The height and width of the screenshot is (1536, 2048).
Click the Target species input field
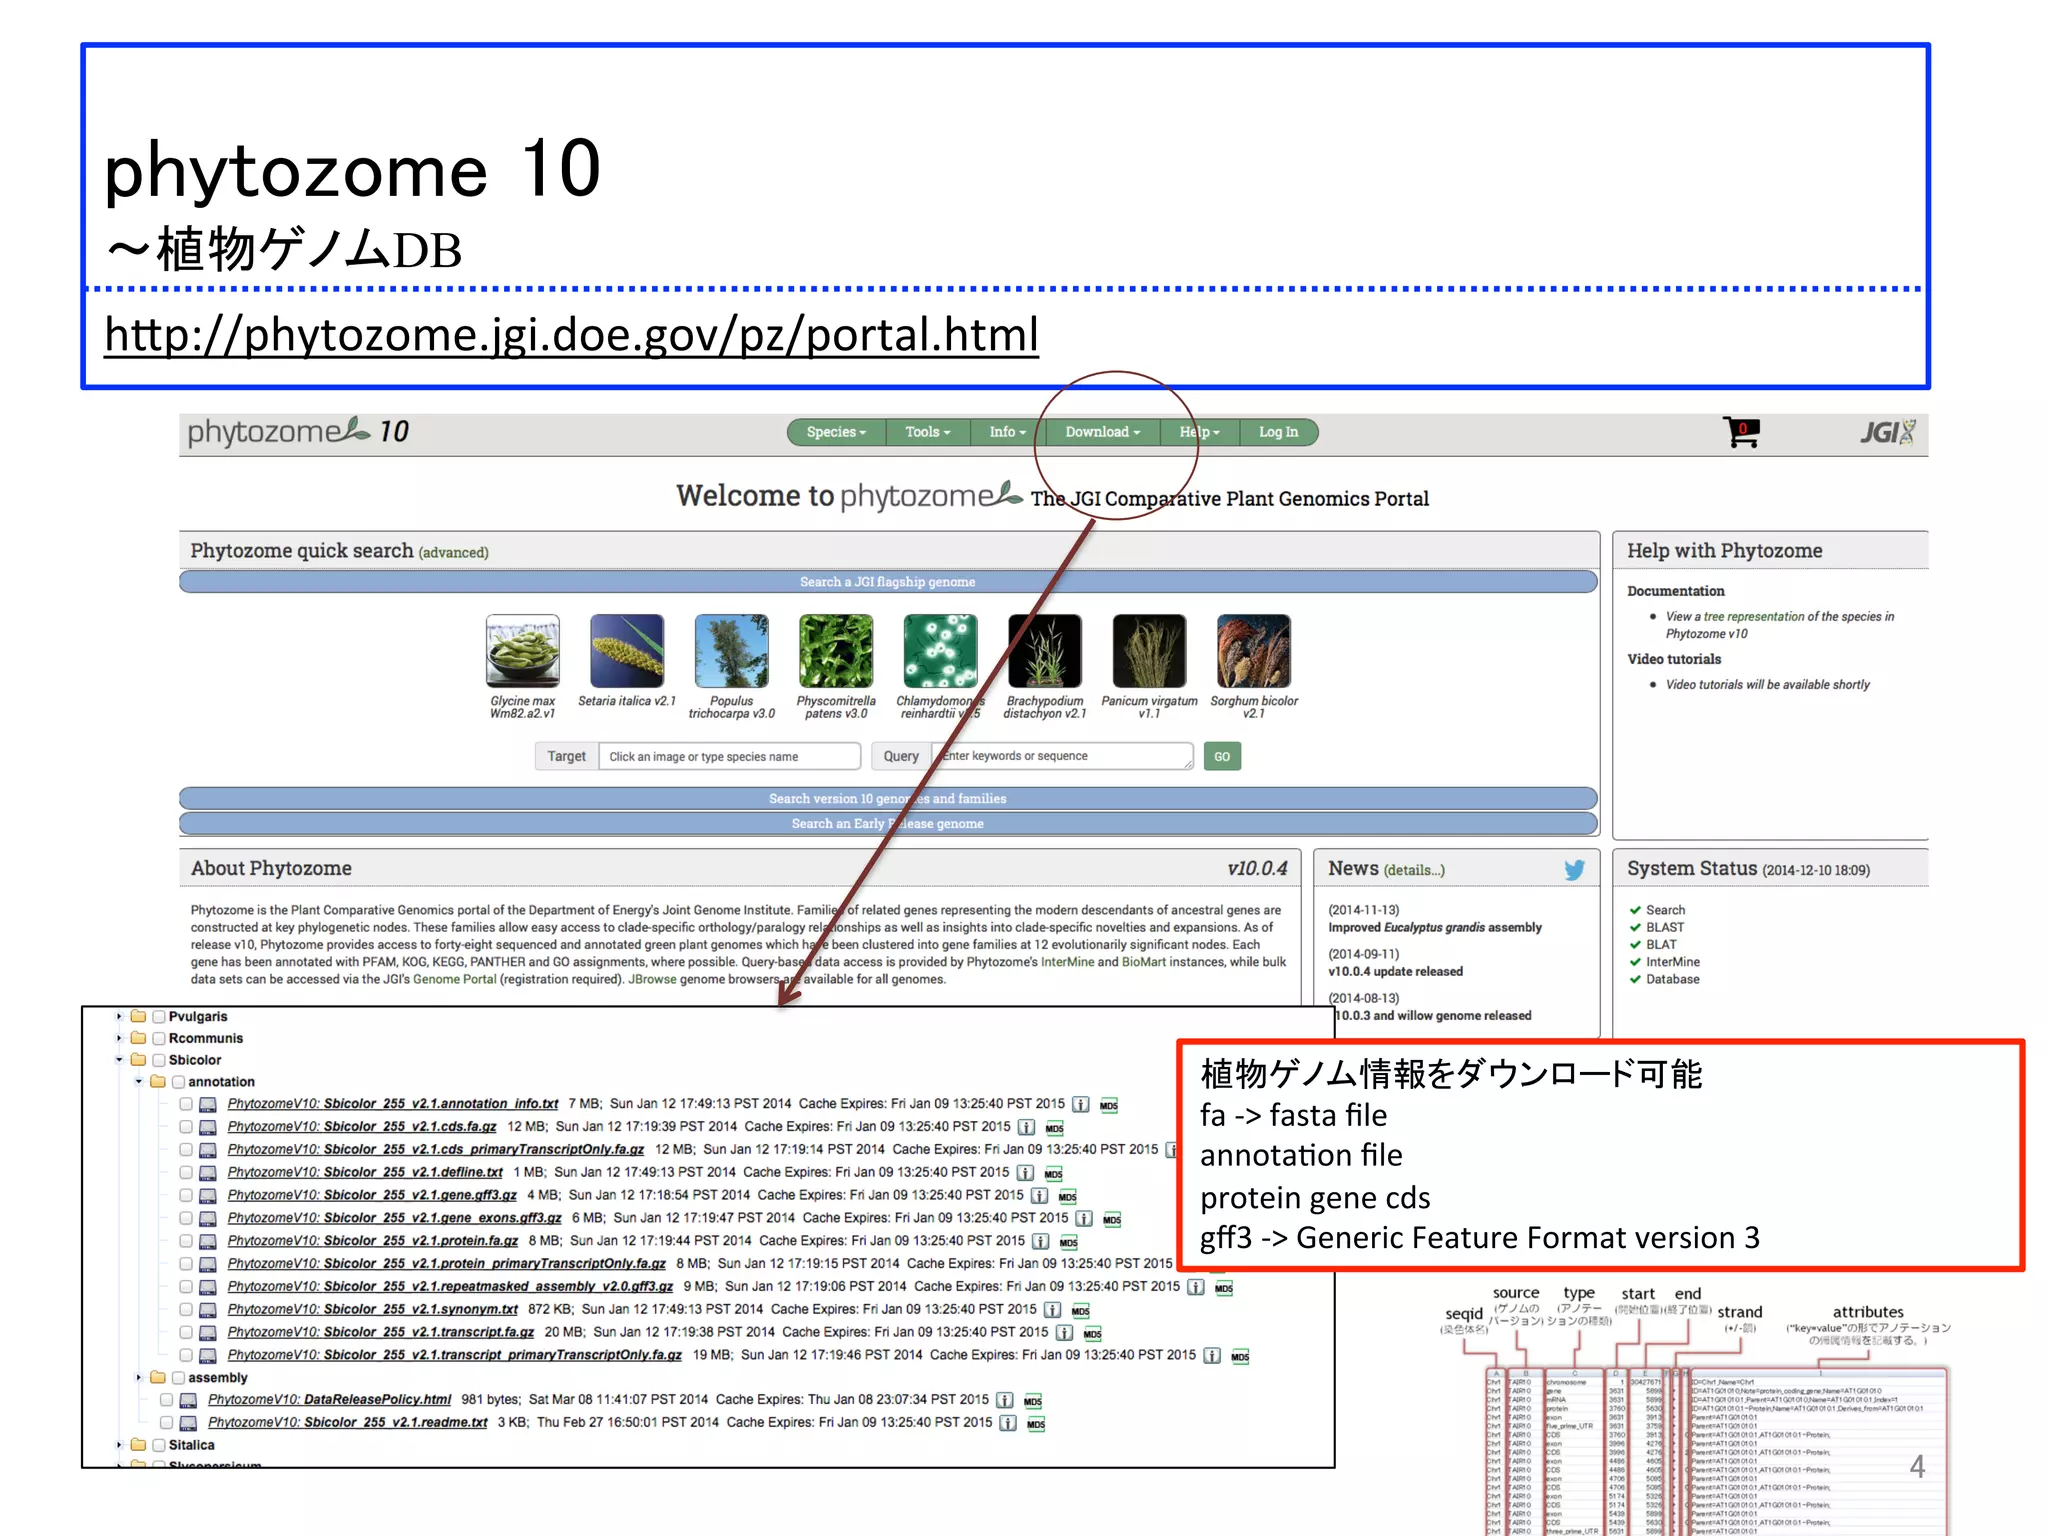click(x=730, y=757)
